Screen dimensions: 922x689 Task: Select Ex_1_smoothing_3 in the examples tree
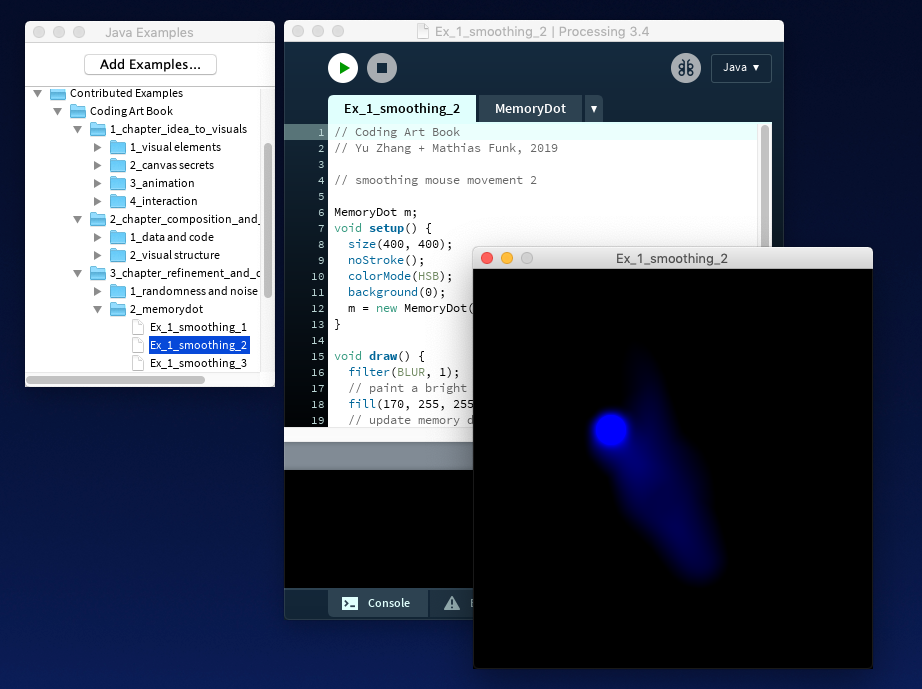pyautogui.click(x=199, y=362)
